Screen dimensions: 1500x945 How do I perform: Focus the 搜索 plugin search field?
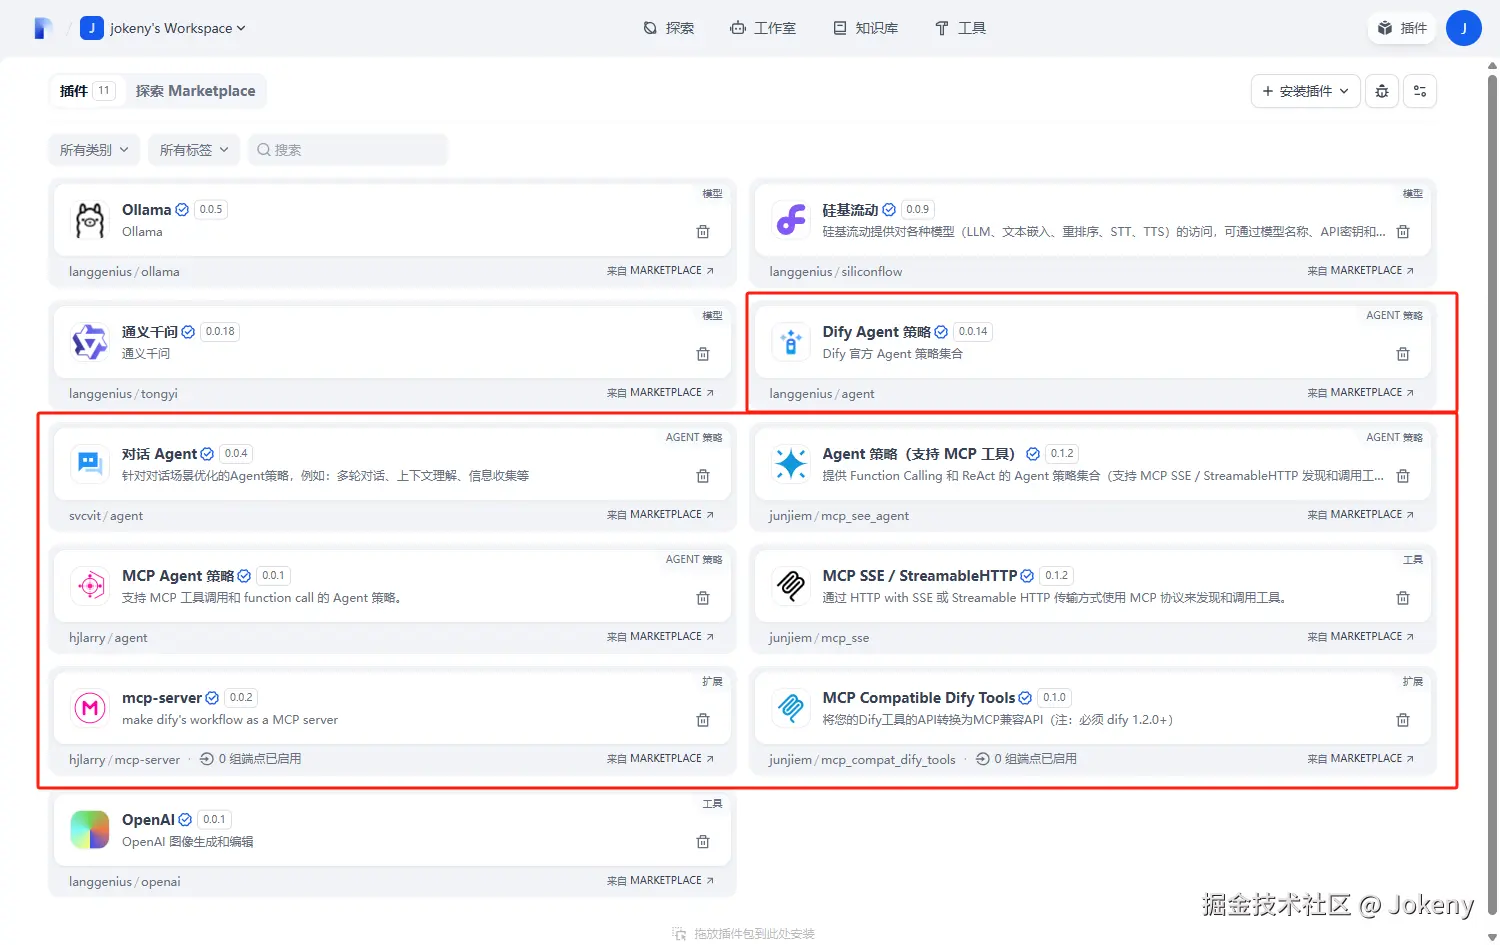(x=348, y=150)
